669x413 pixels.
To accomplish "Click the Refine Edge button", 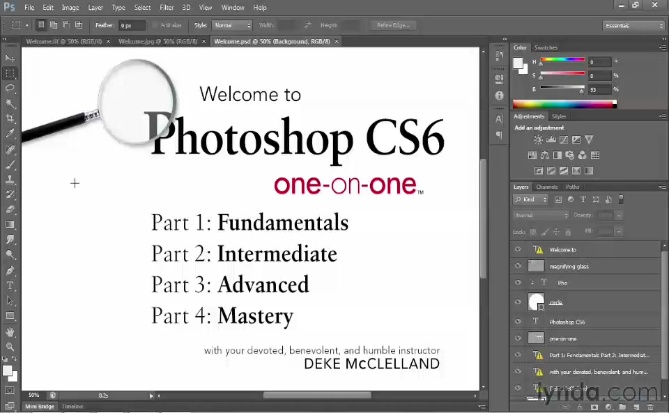I will tap(393, 25).
